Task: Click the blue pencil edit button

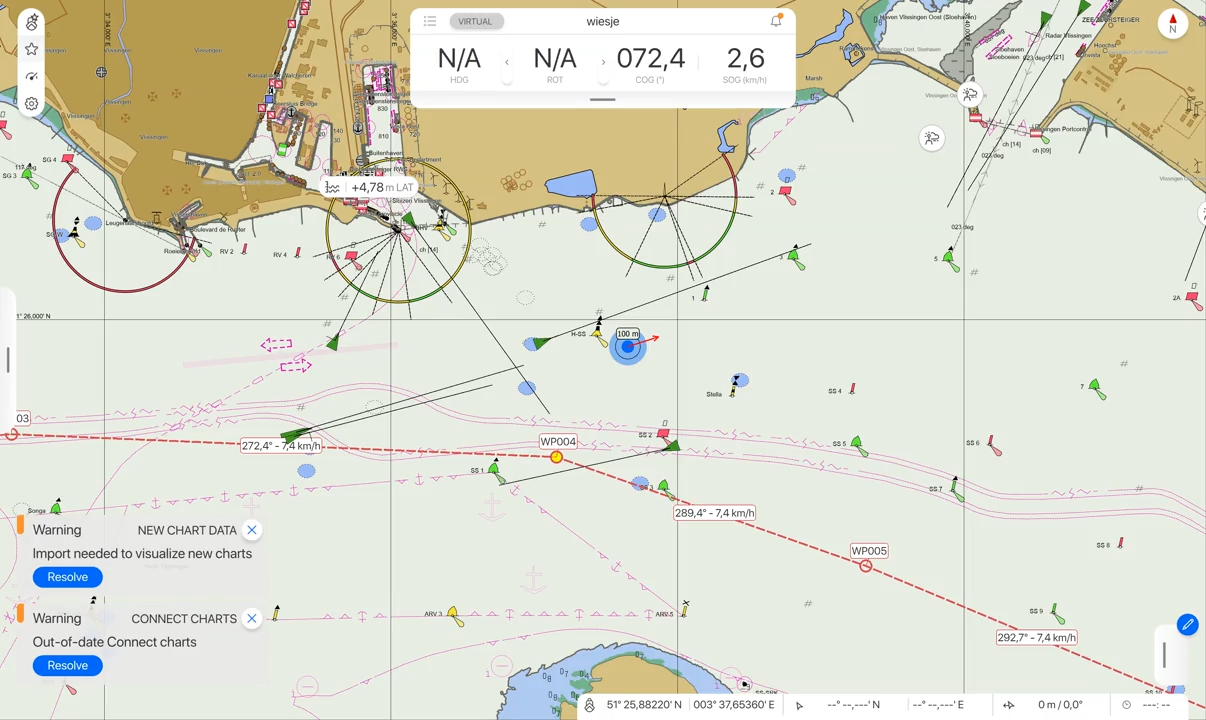Action: pos(1187,625)
